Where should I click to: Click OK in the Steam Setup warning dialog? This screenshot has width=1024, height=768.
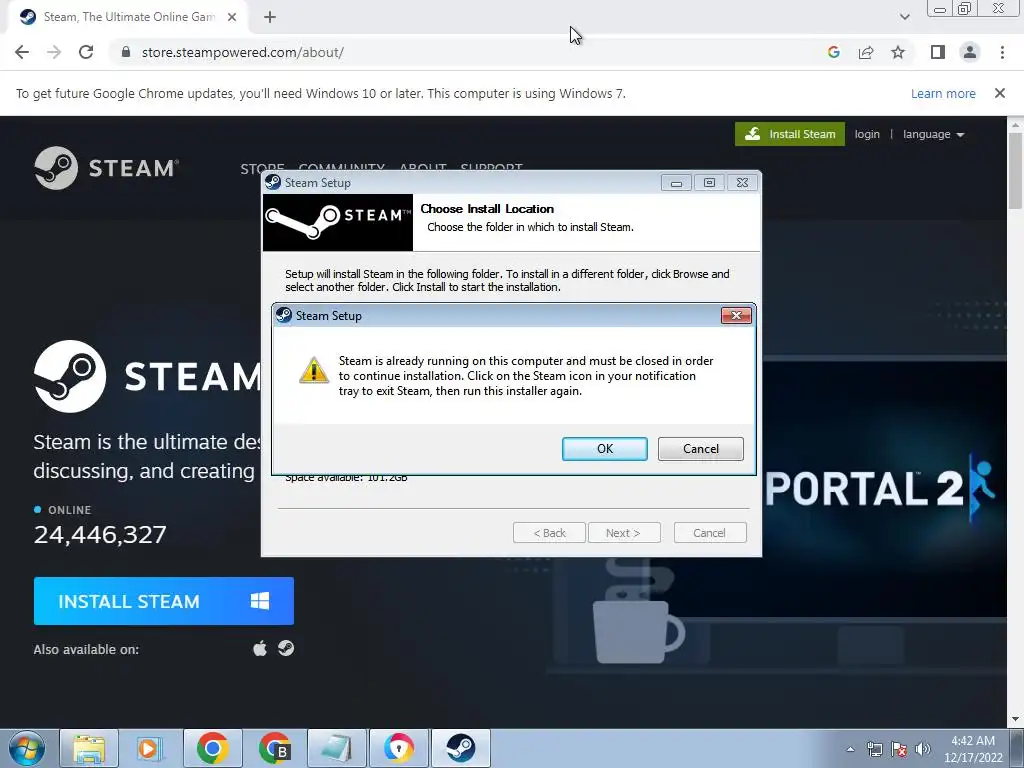click(x=605, y=449)
